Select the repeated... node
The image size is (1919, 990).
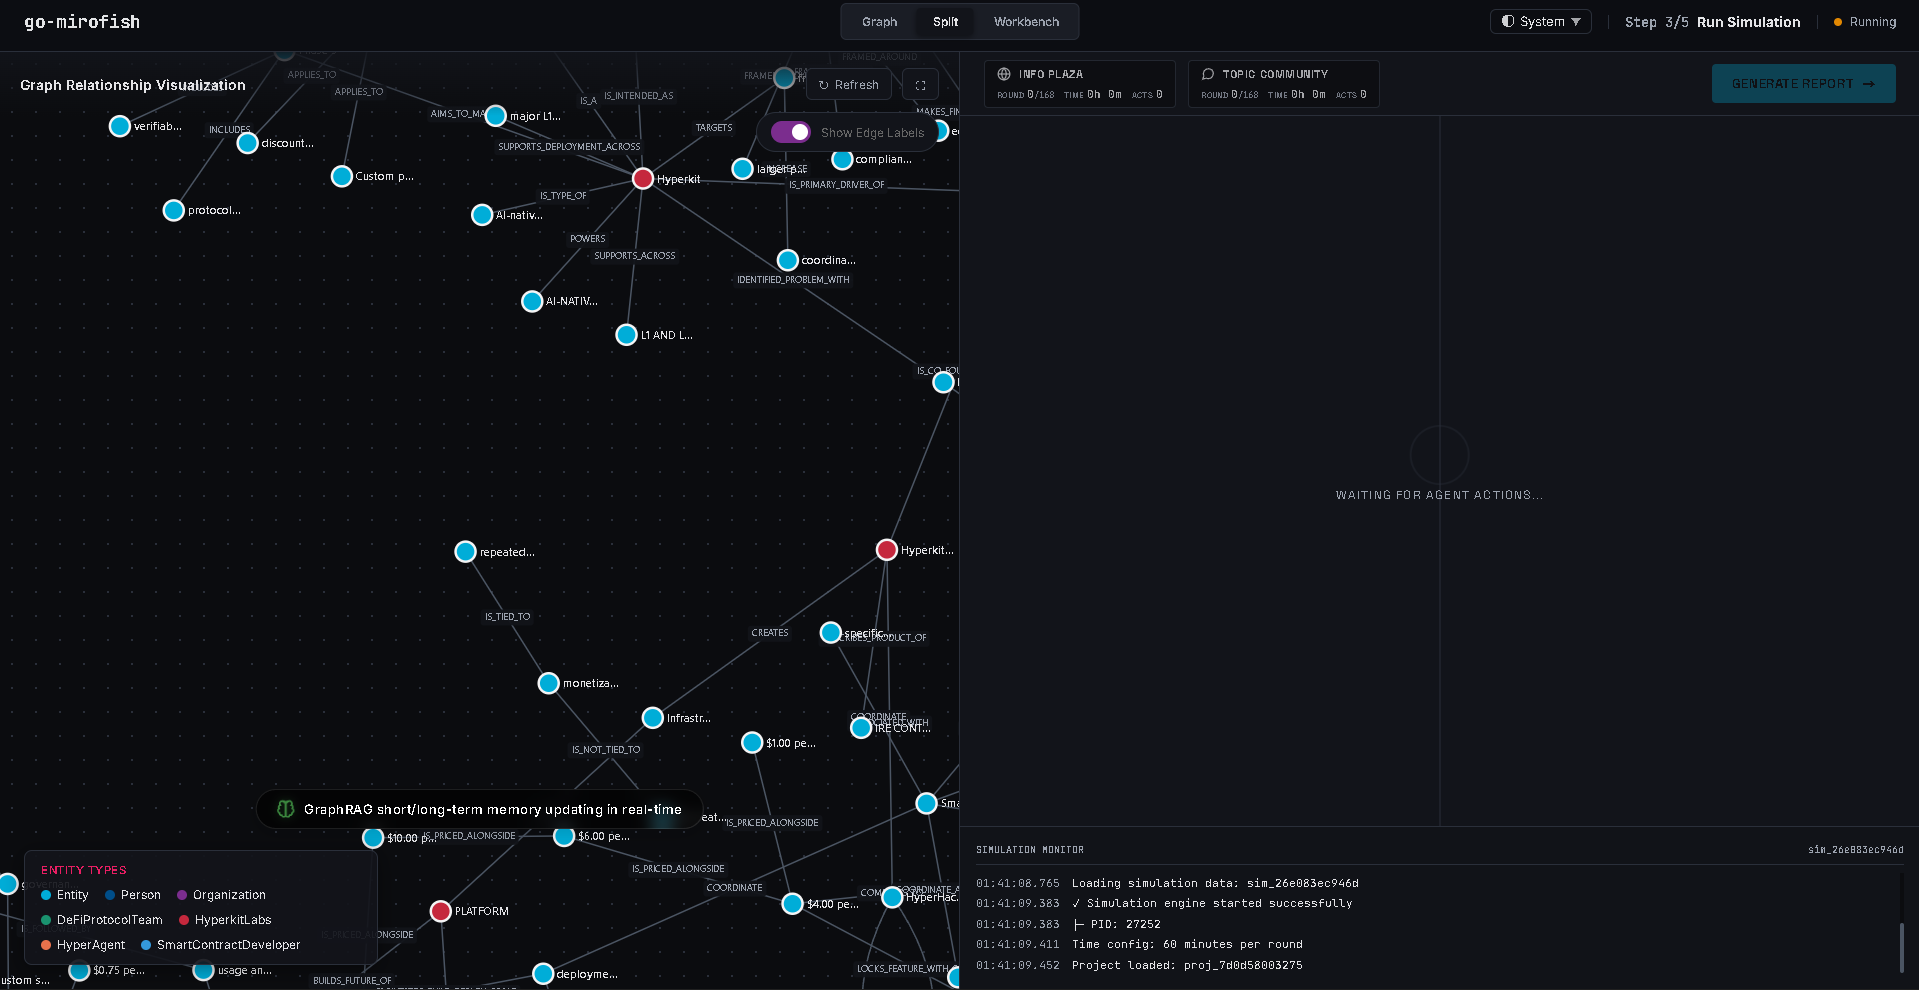[x=466, y=552]
